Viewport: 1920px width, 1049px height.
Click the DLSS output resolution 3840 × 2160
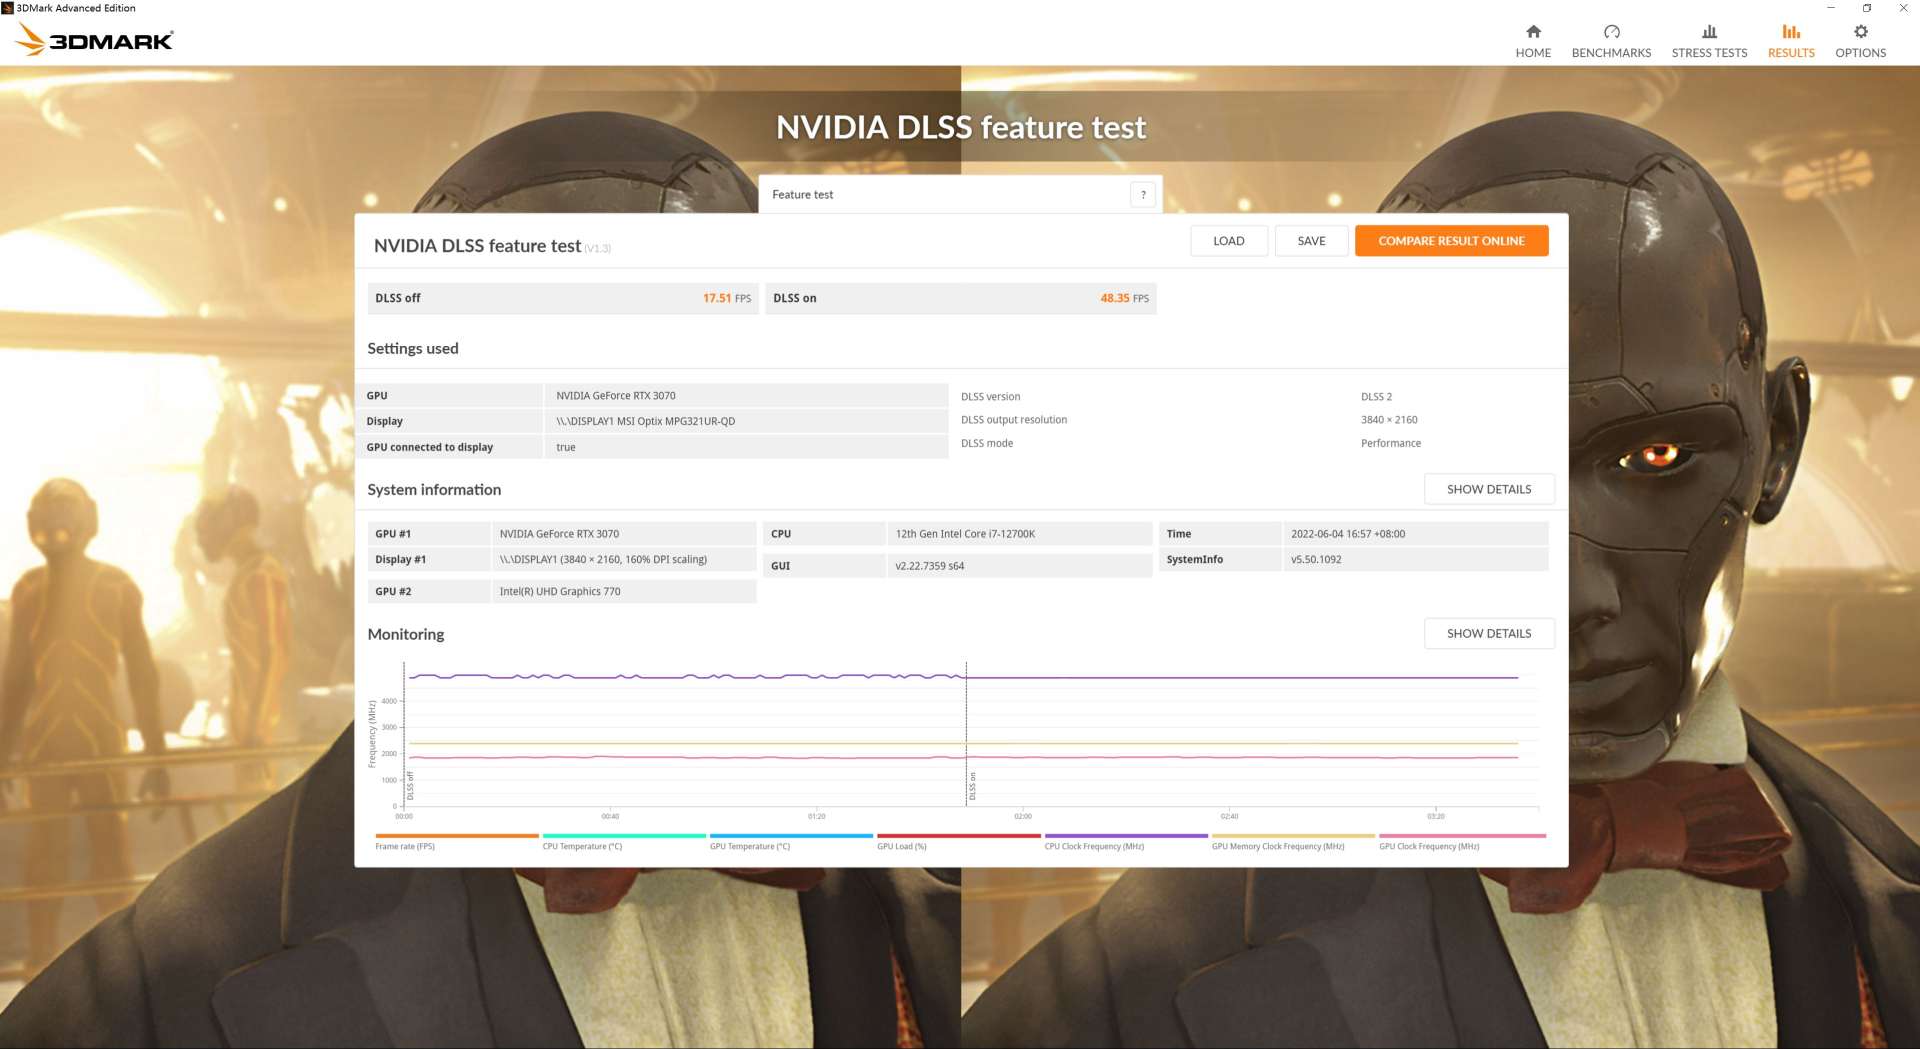point(1389,420)
